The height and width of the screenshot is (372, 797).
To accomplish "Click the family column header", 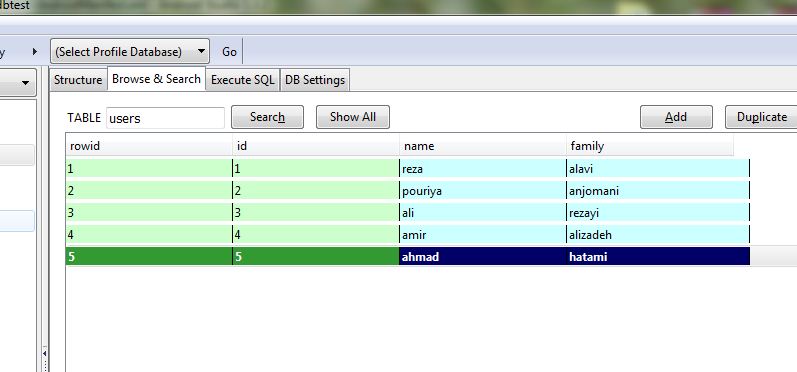I will 650,145.
